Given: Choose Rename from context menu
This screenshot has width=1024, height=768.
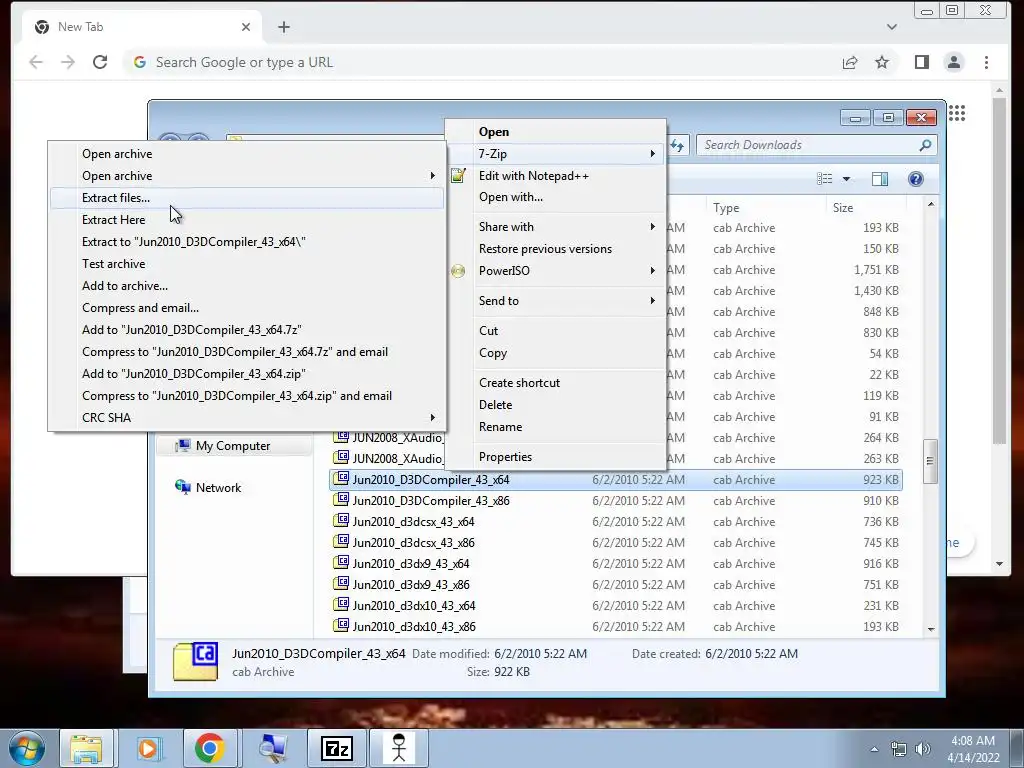Looking at the screenshot, I should coord(555,427).
